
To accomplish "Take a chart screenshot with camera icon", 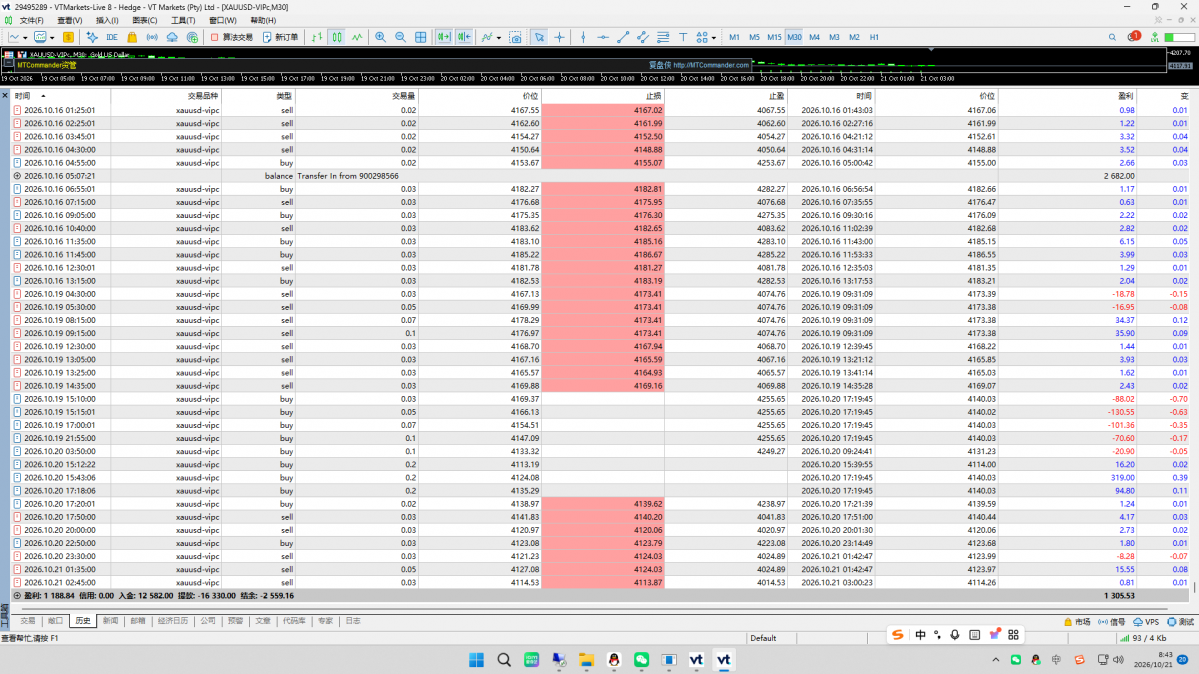I will point(516,37).
